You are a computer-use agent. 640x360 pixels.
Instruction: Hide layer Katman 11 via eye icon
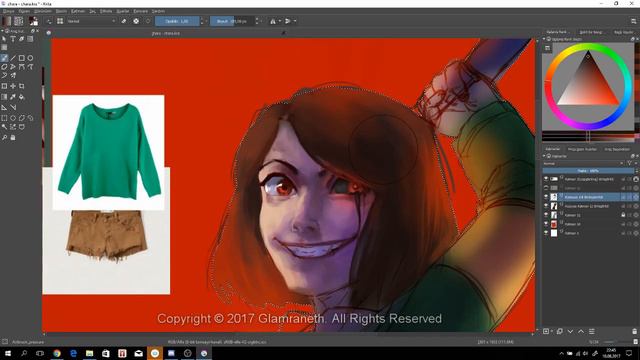pos(546,215)
